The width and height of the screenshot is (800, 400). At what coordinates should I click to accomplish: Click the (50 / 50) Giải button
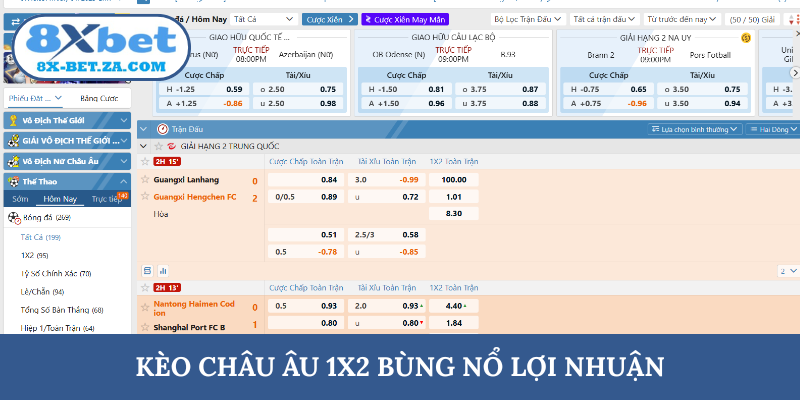[x=752, y=19]
